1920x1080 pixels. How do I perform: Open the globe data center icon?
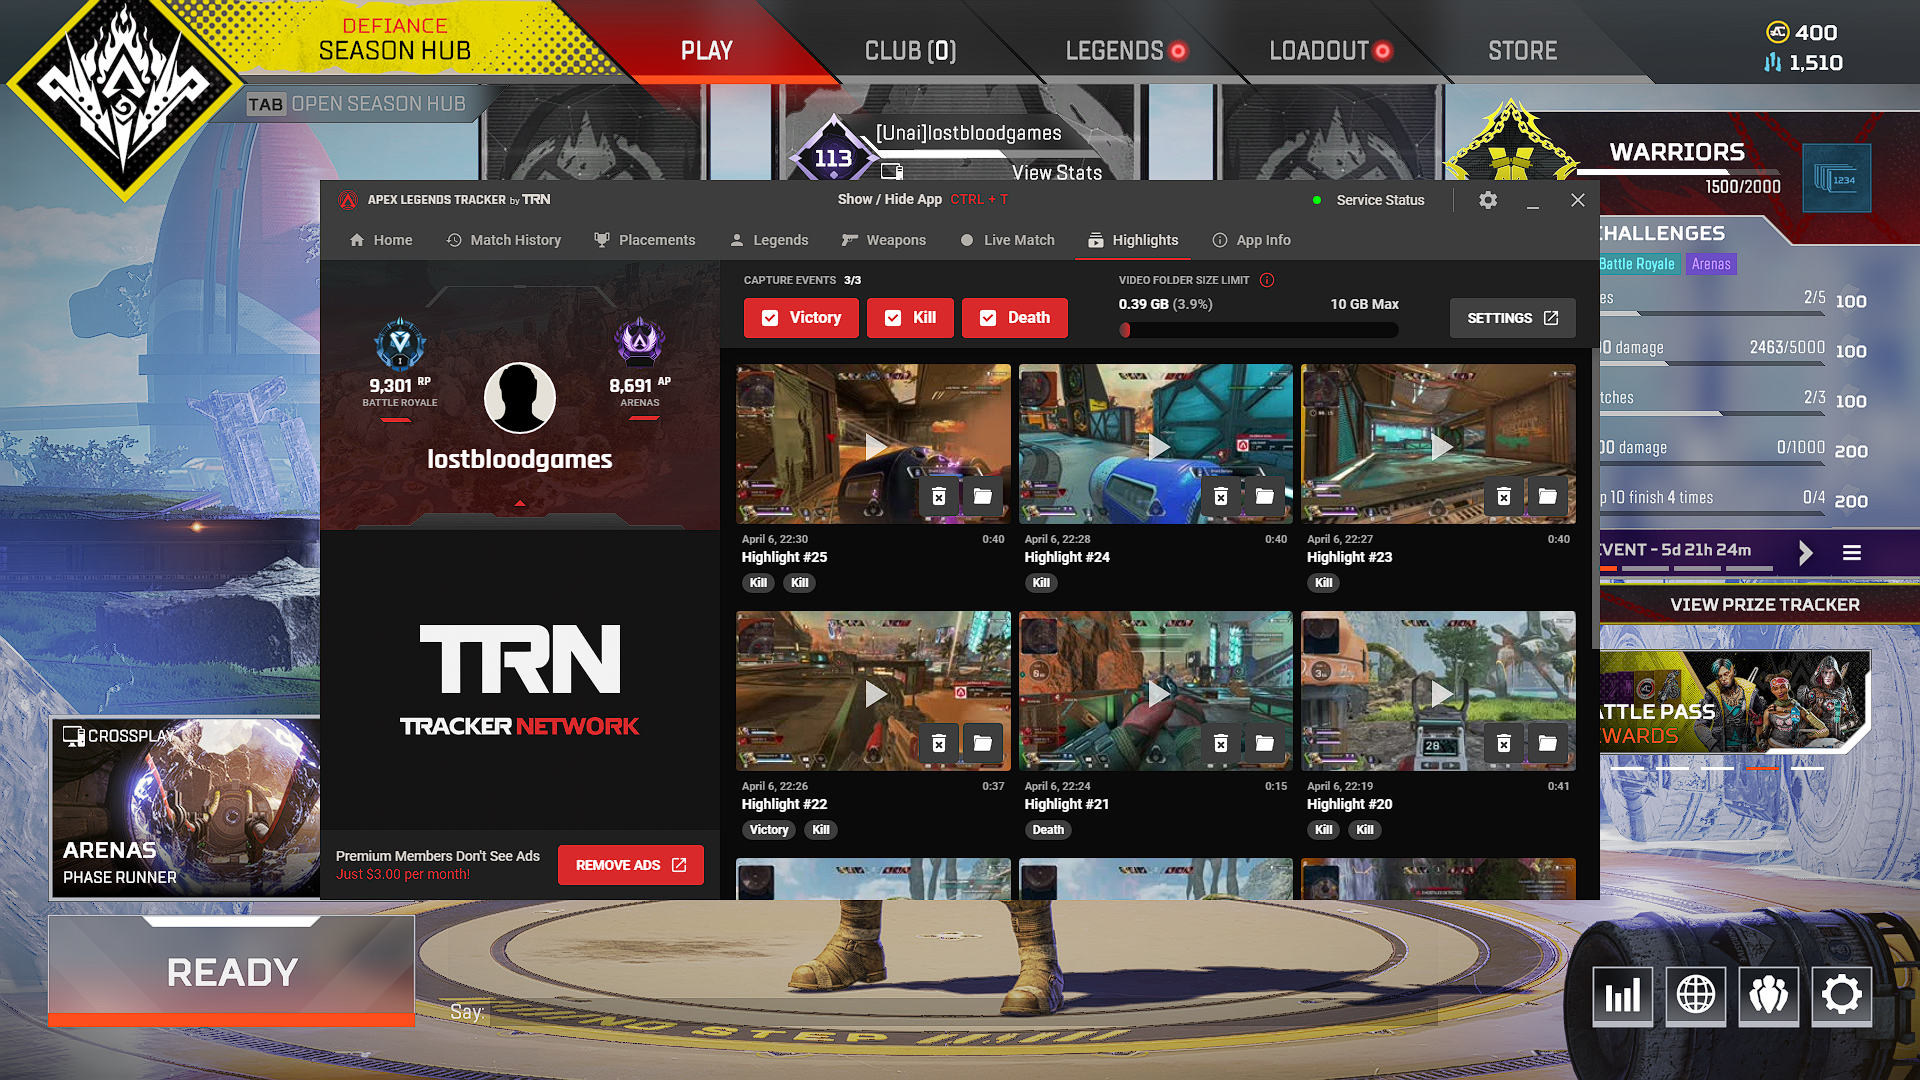1696,995
